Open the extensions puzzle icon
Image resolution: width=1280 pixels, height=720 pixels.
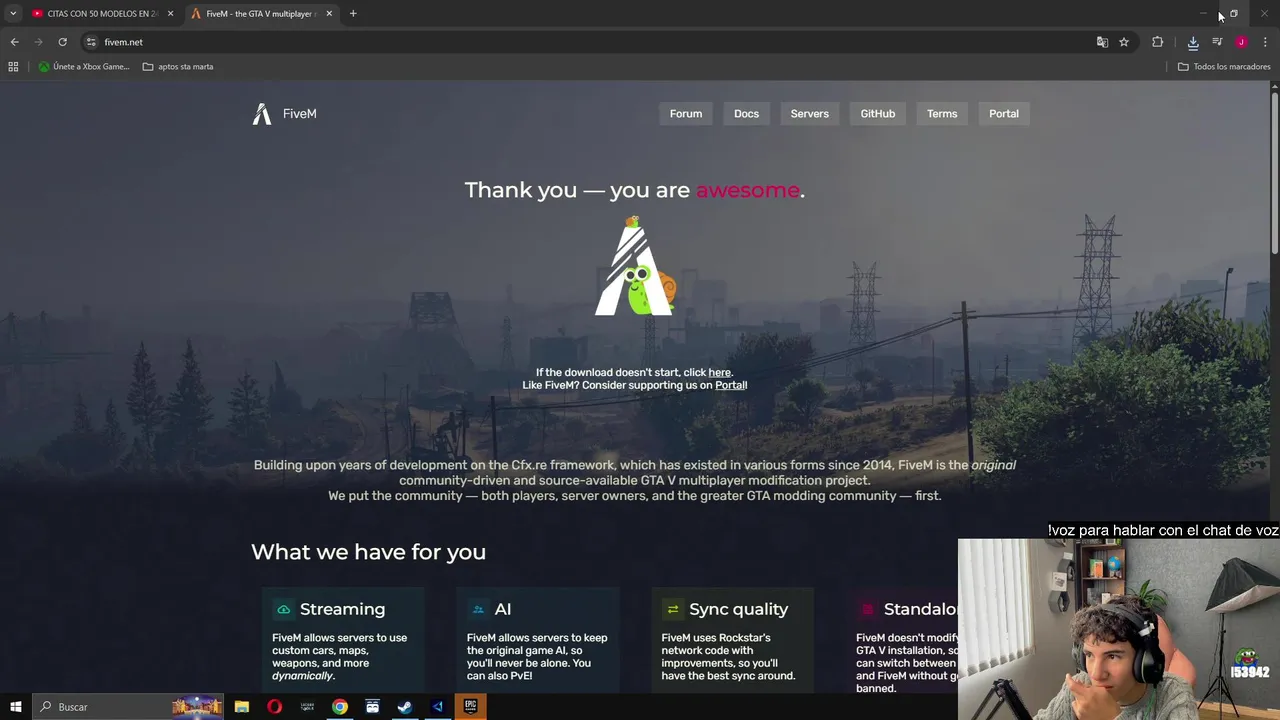pos(1157,42)
